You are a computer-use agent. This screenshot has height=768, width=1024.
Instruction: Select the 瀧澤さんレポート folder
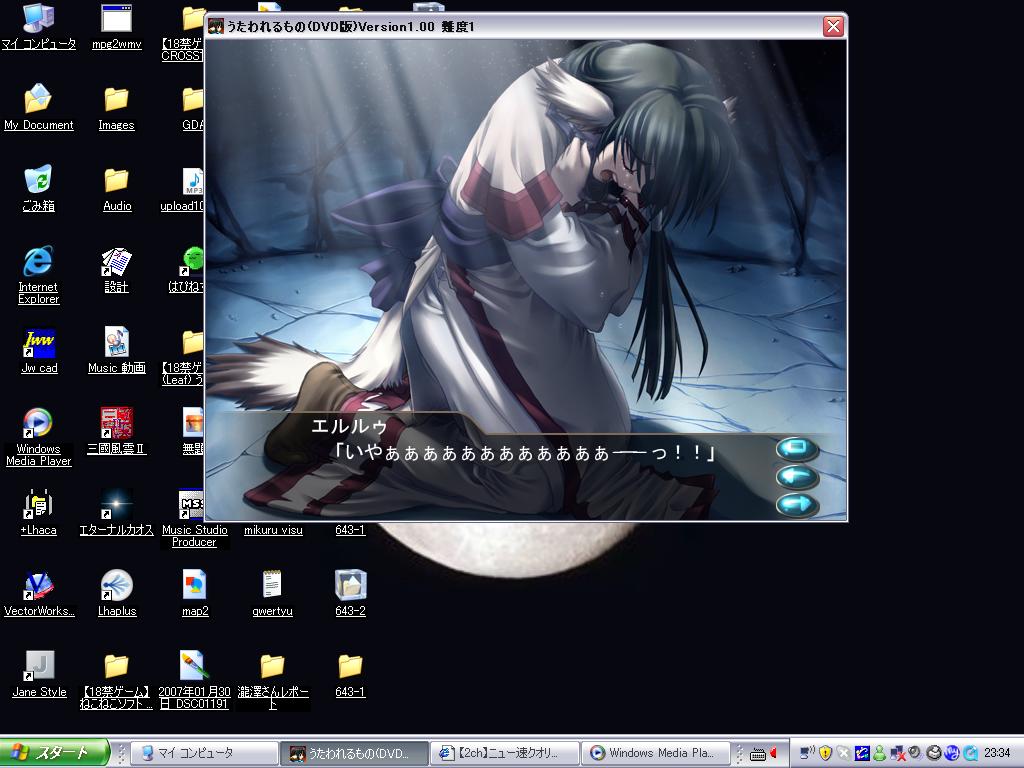tap(272, 680)
